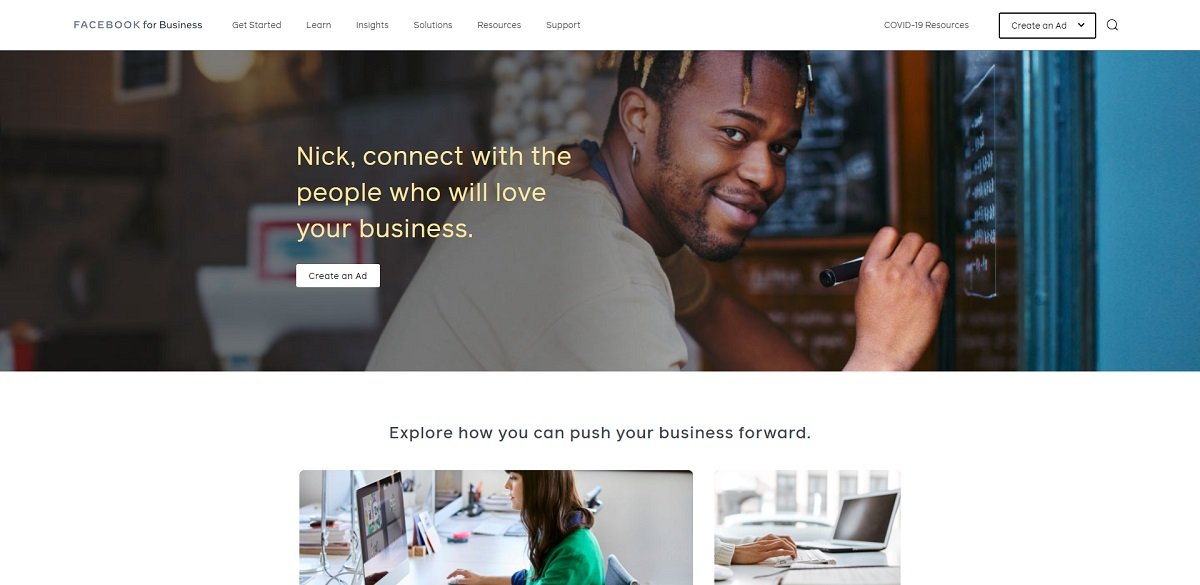
Task: Open the Insights menu
Action: point(372,25)
